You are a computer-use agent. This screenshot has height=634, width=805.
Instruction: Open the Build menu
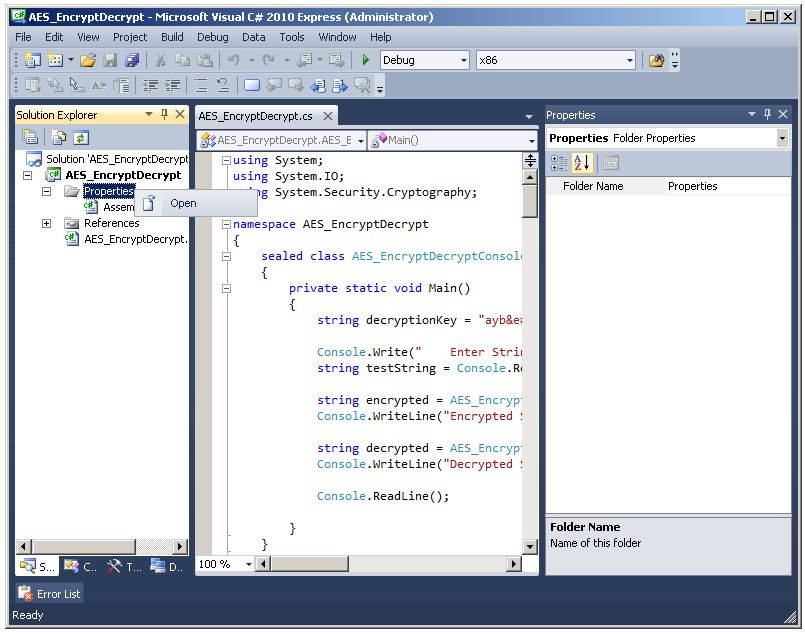[x=172, y=37]
